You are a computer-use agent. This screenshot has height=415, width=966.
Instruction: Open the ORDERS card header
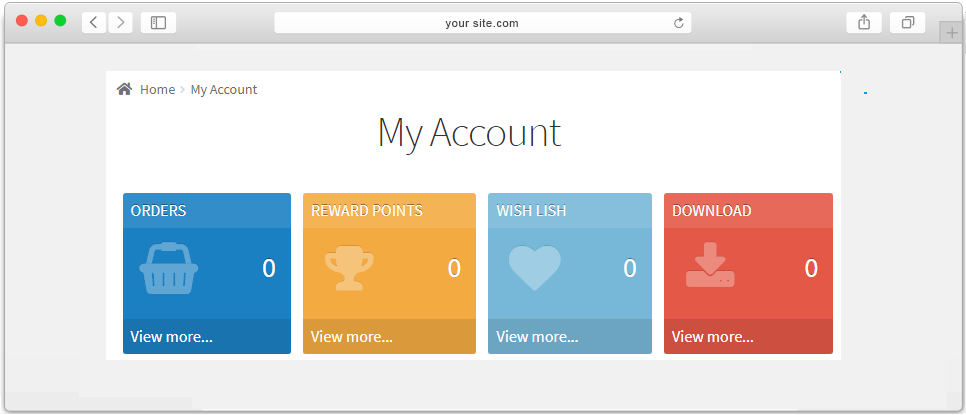[207, 211]
